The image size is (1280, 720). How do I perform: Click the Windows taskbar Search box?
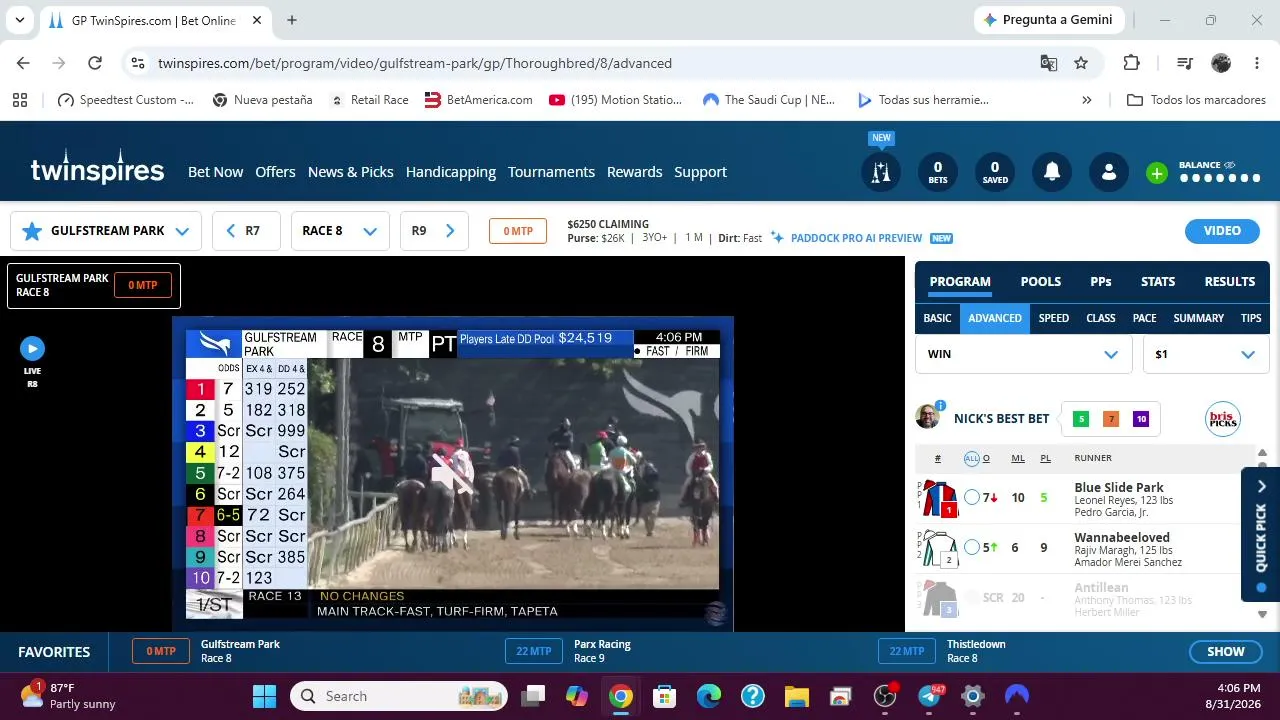click(x=399, y=696)
